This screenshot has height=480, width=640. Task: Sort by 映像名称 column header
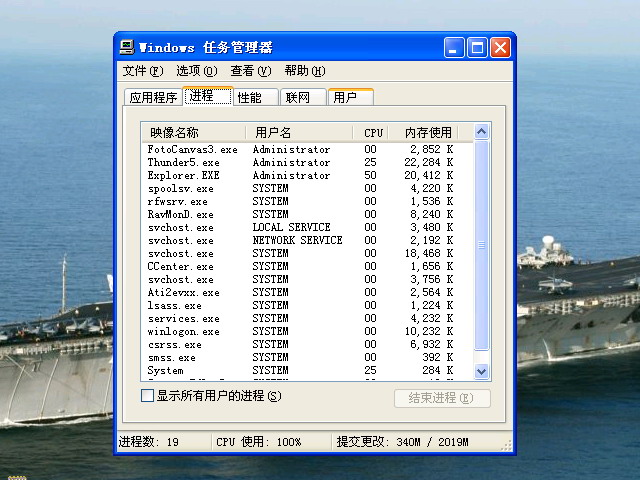click(x=194, y=133)
